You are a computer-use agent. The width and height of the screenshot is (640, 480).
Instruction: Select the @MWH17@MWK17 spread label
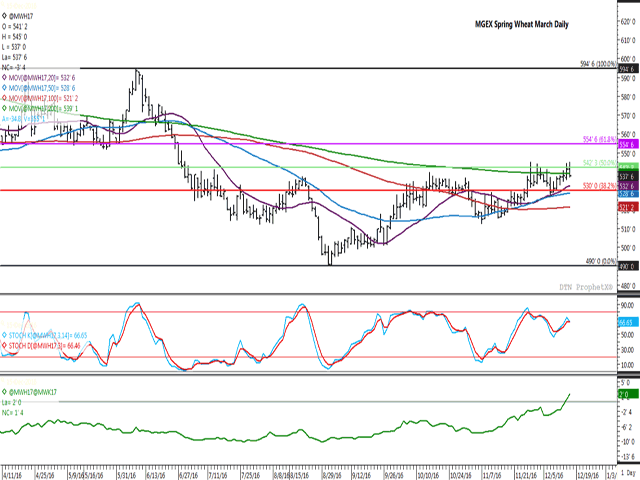pos(33,392)
